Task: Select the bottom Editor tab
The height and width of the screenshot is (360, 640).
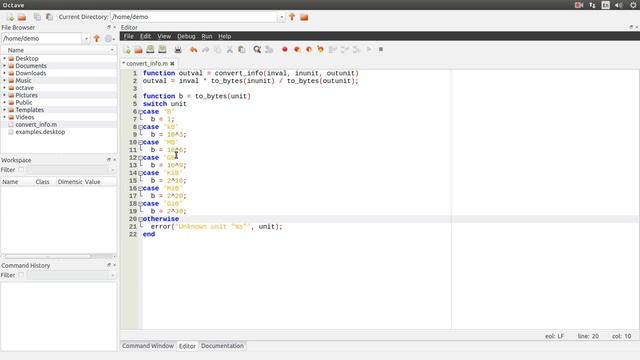Action: [187, 346]
